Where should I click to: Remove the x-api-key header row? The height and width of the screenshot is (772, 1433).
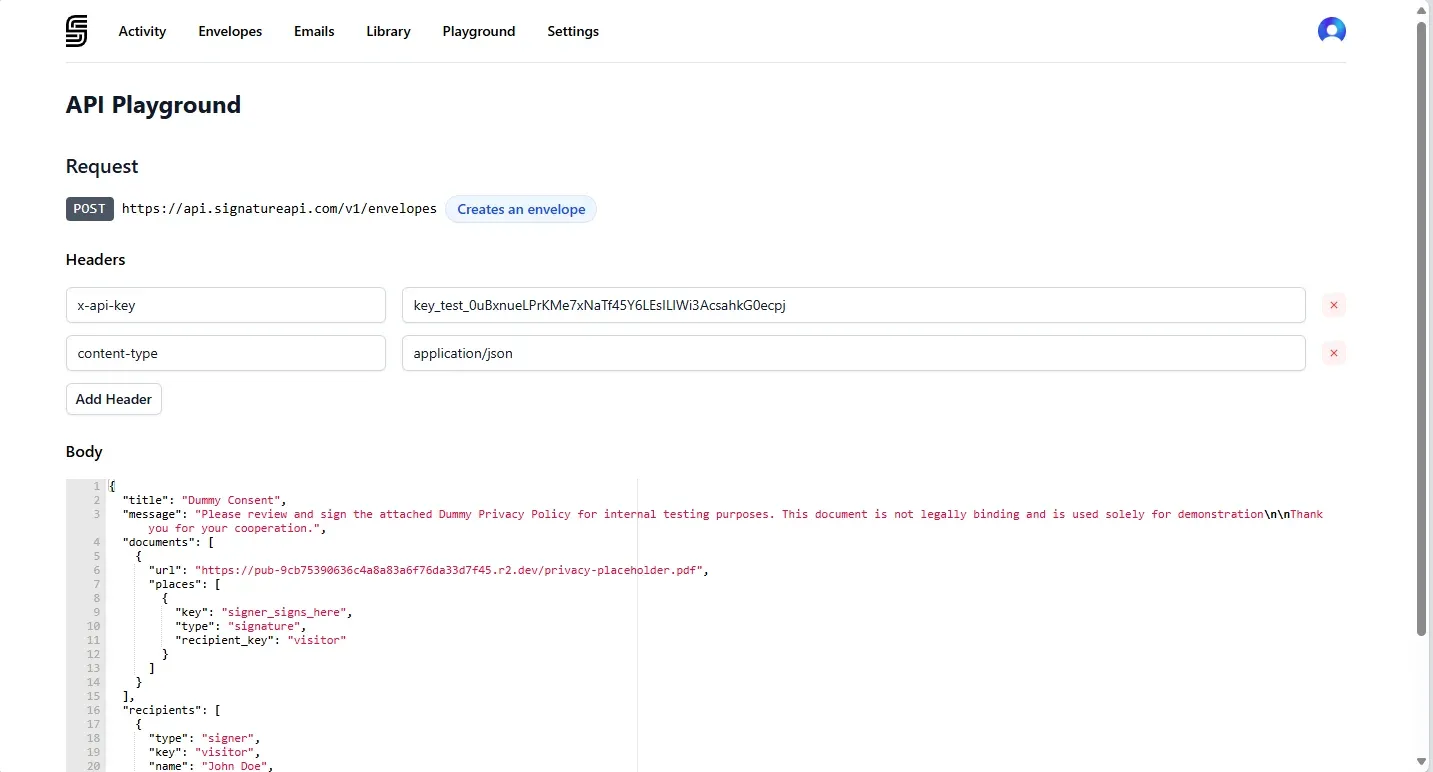1334,305
